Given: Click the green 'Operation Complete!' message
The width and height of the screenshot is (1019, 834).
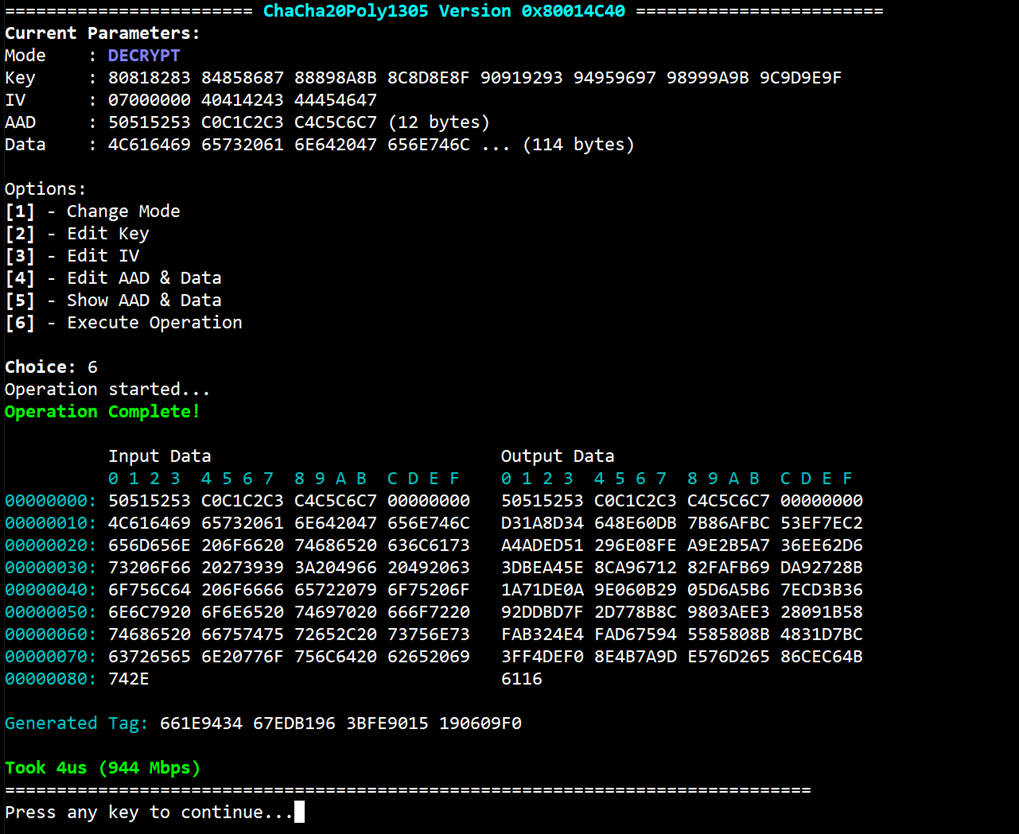Looking at the screenshot, I should point(102,411).
